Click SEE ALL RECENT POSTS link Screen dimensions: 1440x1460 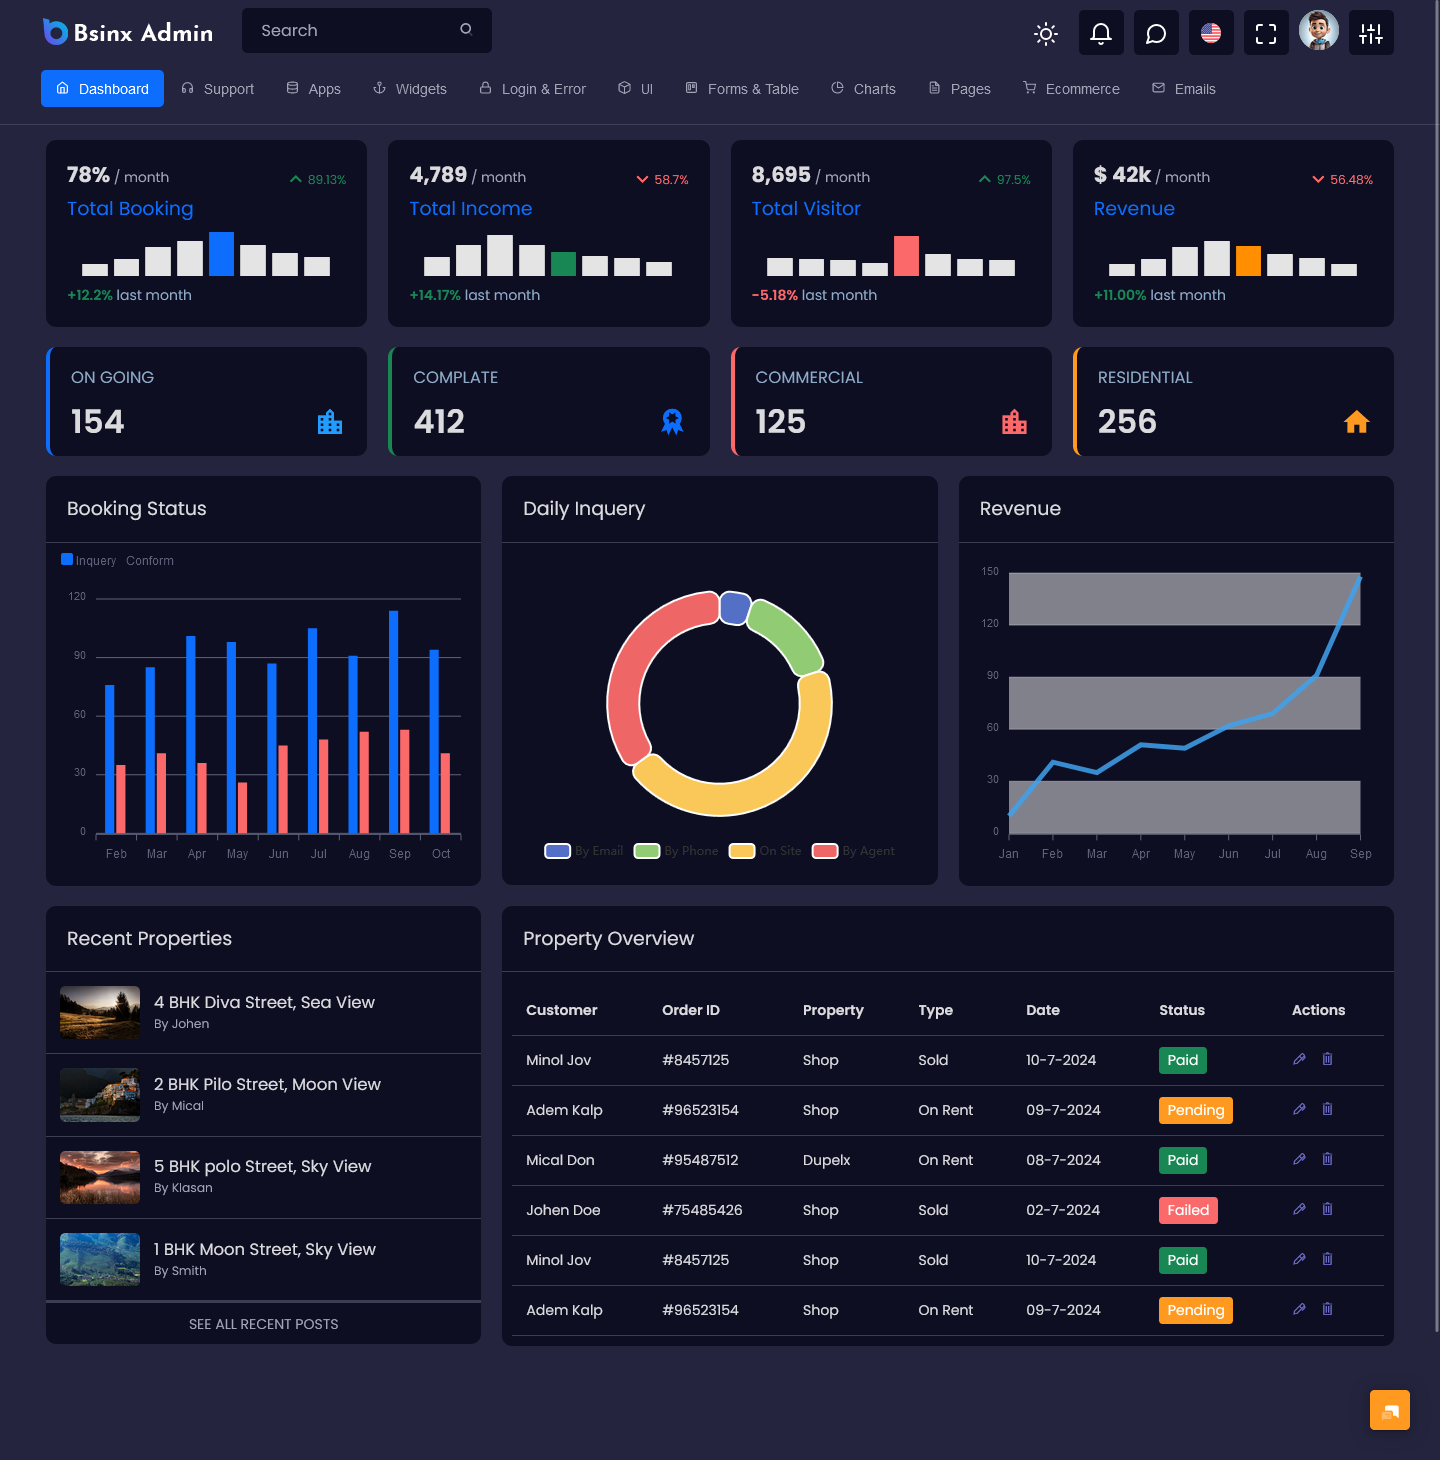(x=263, y=1324)
